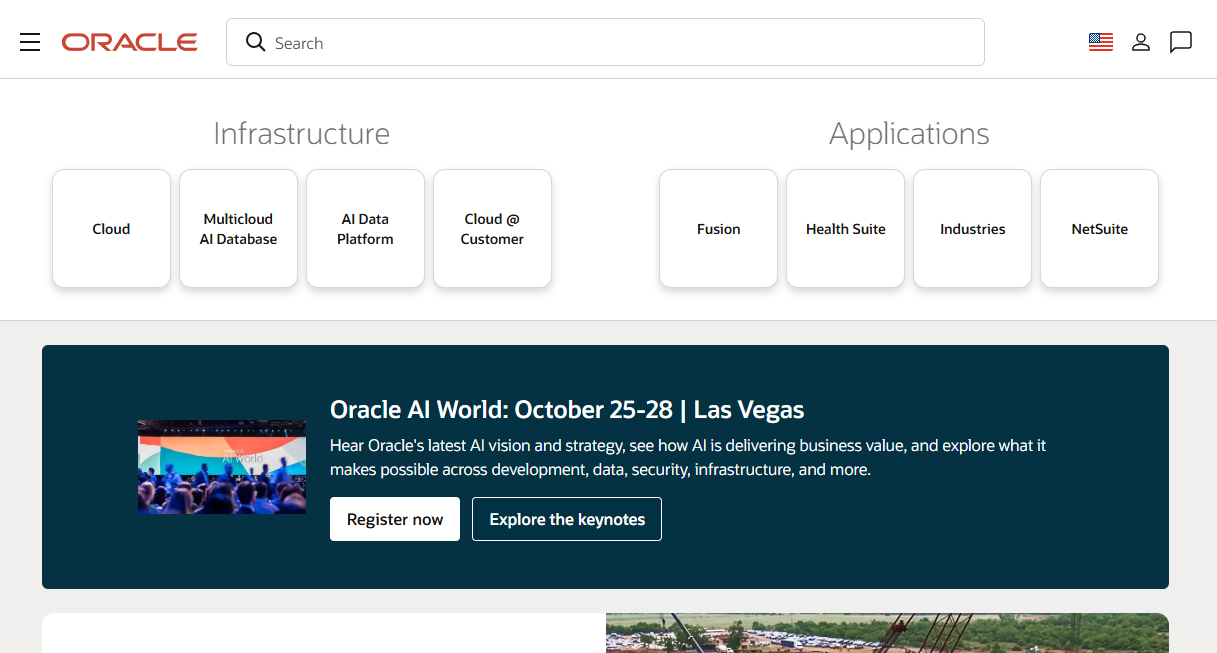Open the chat bubble contact icon
The height and width of the screenshot is (653, 1217).
1181,42
